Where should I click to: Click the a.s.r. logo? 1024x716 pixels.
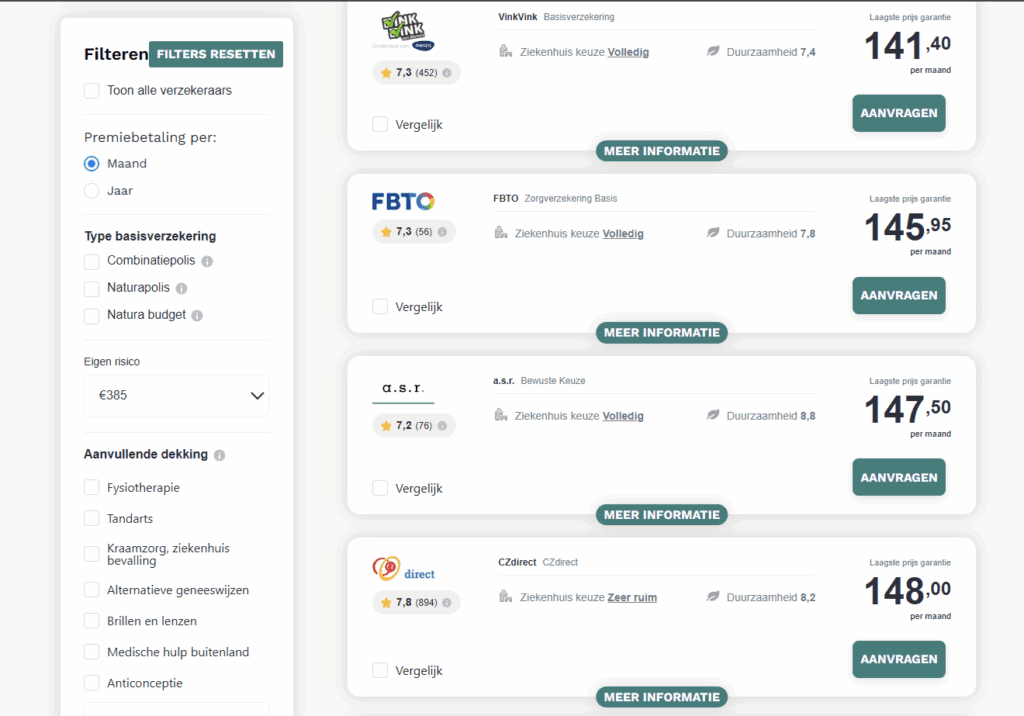pos(403,387)
